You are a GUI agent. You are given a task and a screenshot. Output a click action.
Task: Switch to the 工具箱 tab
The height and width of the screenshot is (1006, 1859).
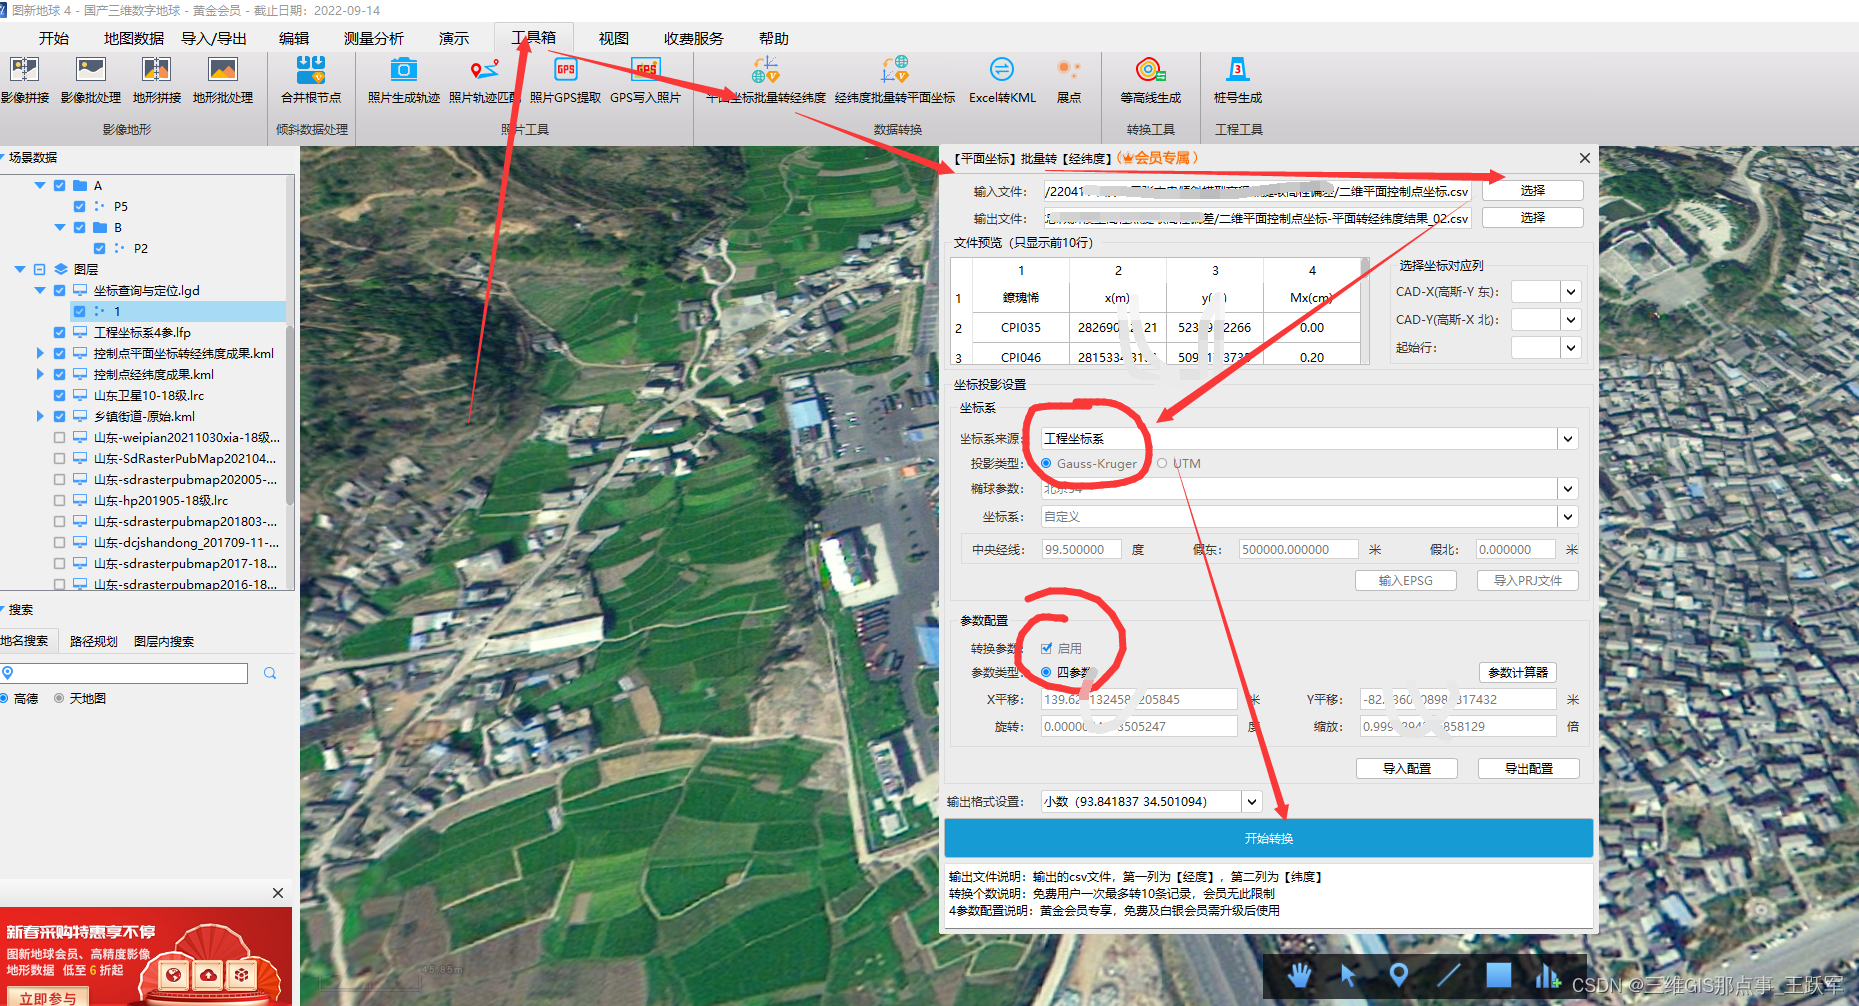click(534, 38)
